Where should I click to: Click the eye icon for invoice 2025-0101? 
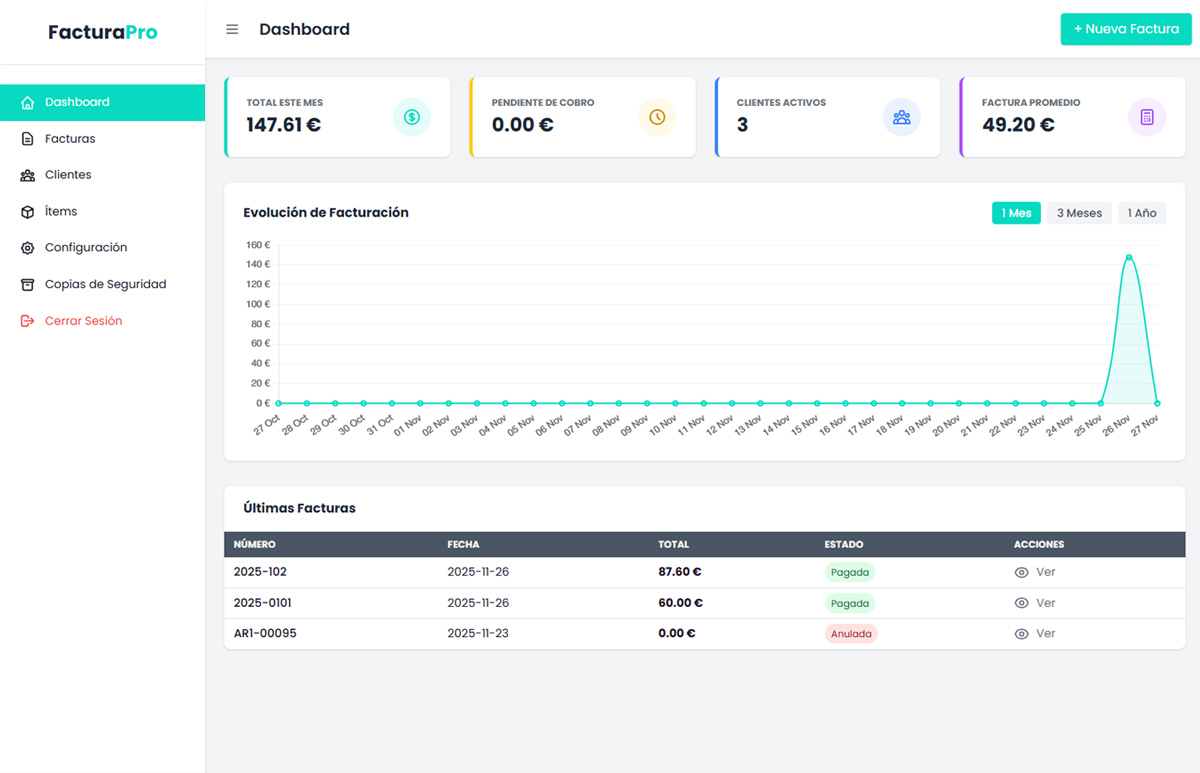click(1021, 603)
